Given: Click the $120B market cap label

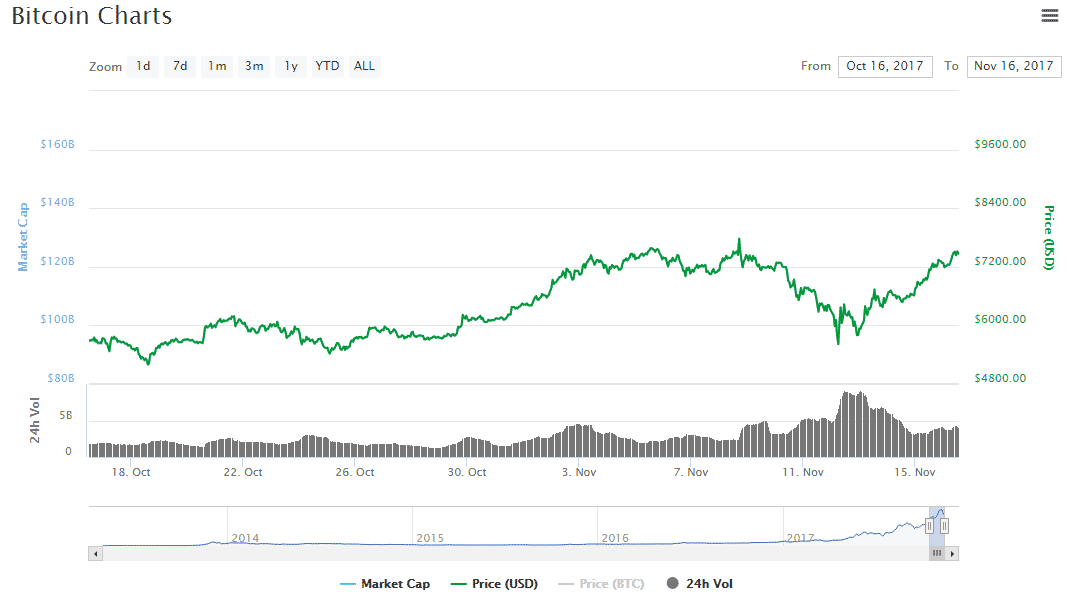Looking at the screenshot, I should [x=57, y=261].
